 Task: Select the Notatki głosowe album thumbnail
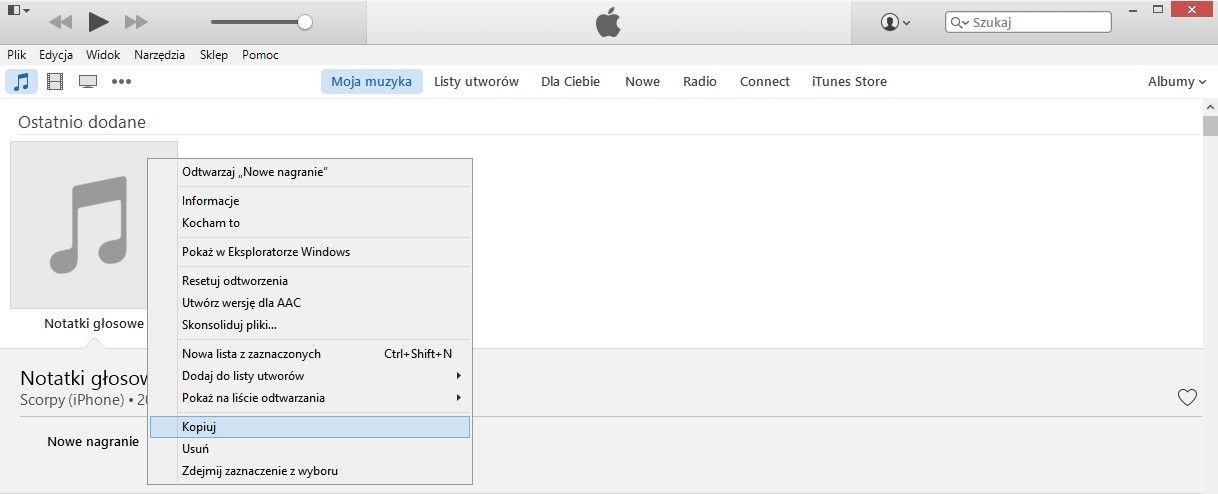[79, 225]
